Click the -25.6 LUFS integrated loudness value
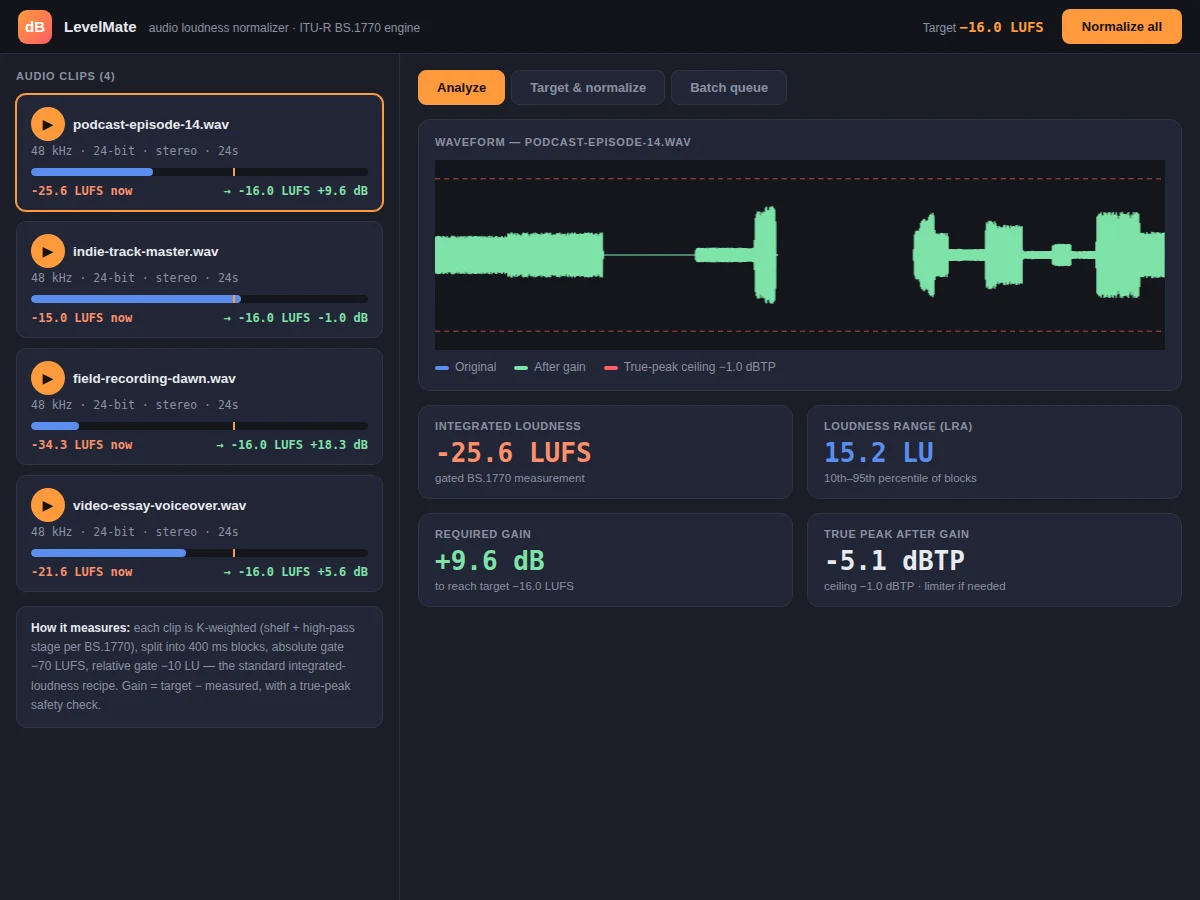The height and width of the screenshot is (900, 1200). (x=513, y=453)
